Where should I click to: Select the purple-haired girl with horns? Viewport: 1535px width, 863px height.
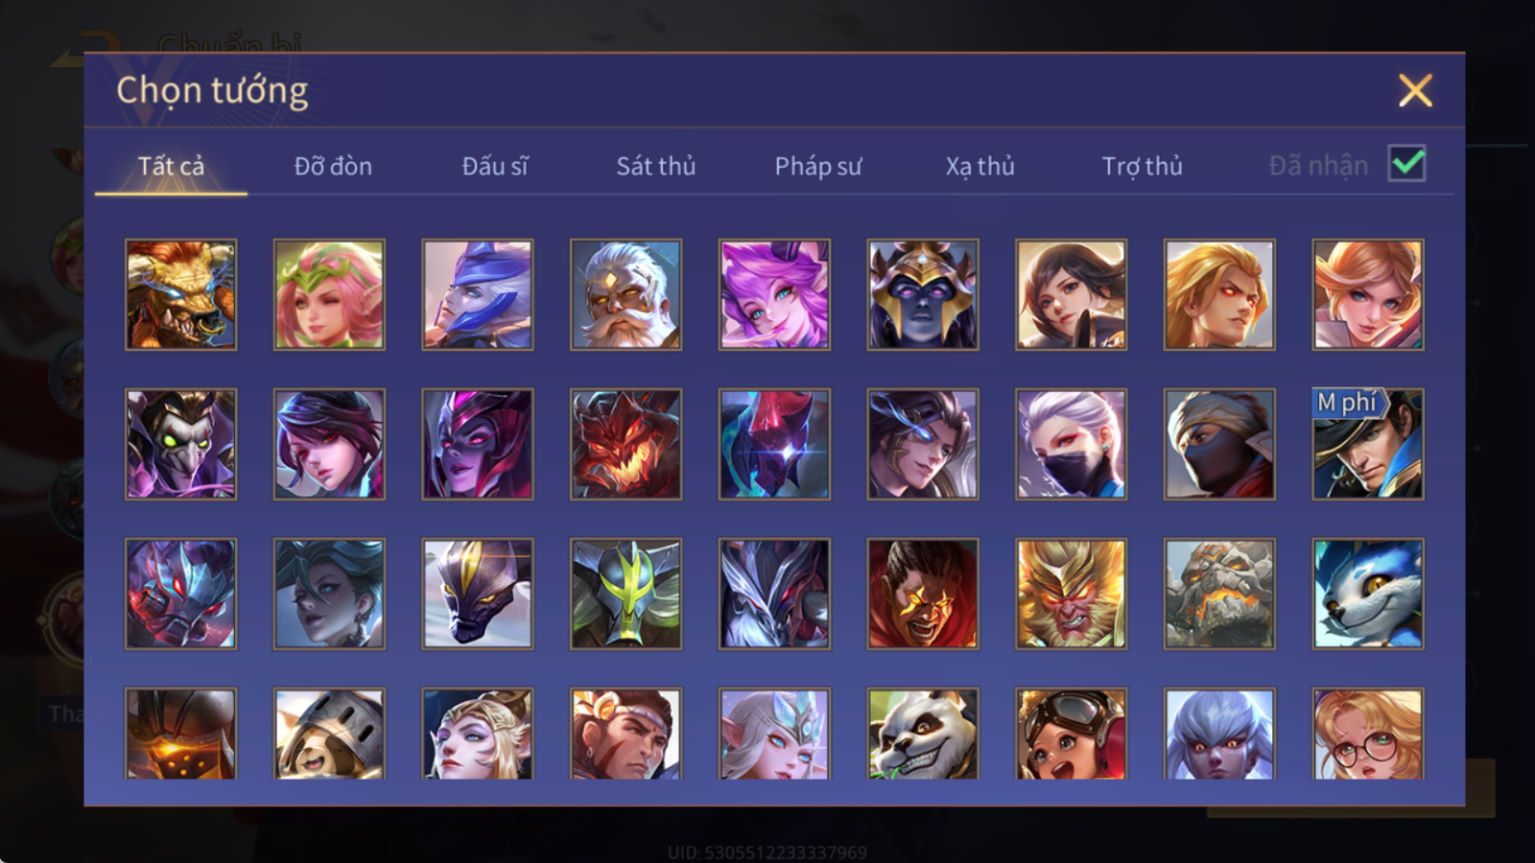pos(774,294)
